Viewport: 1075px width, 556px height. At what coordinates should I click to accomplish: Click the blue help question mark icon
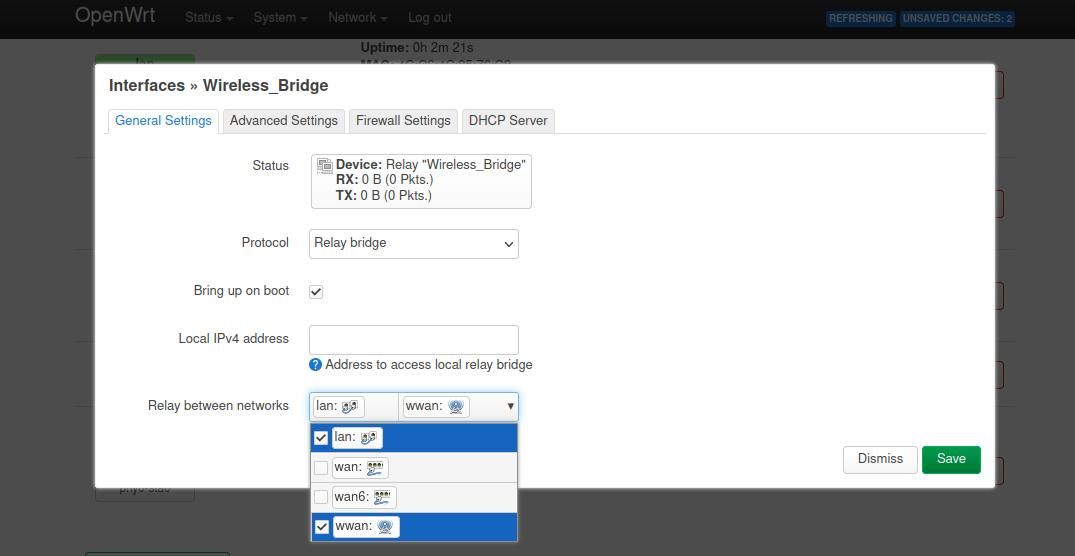point(316,365)
